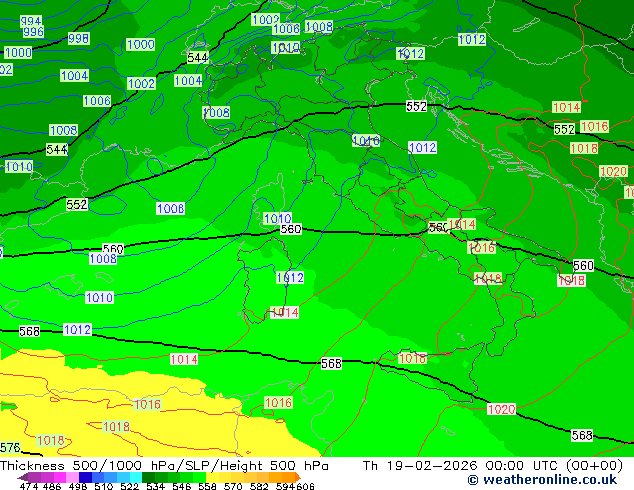Click the darkest green legend swatch above 534
634x490 pixels.
146,477
